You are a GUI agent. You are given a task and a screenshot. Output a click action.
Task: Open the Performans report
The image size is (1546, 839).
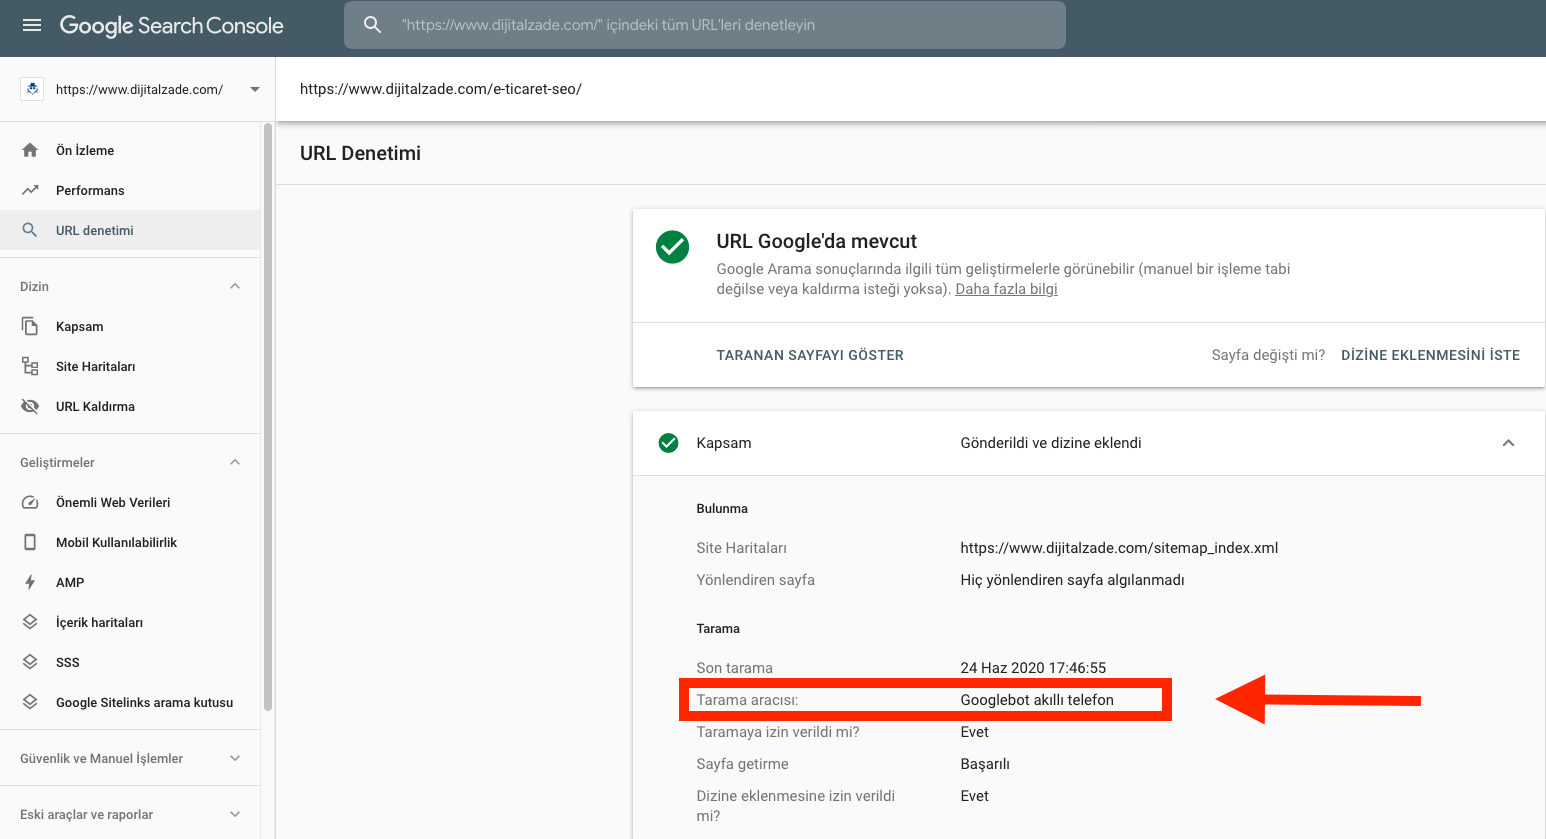click(x=130, y=190)
